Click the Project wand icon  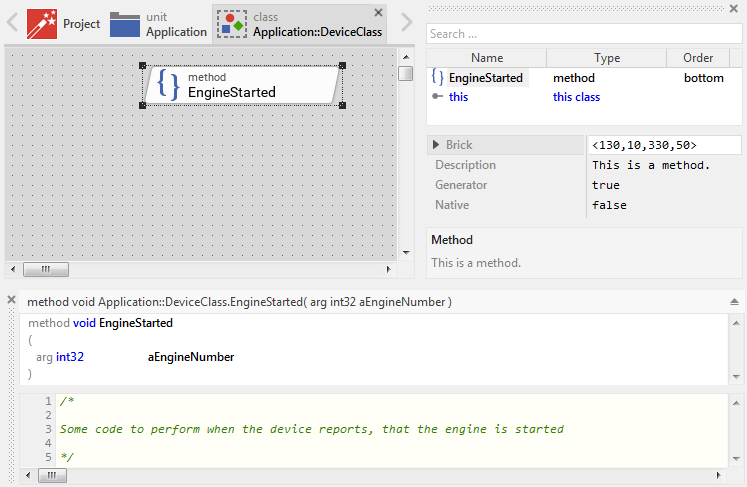tap(42, 23)
